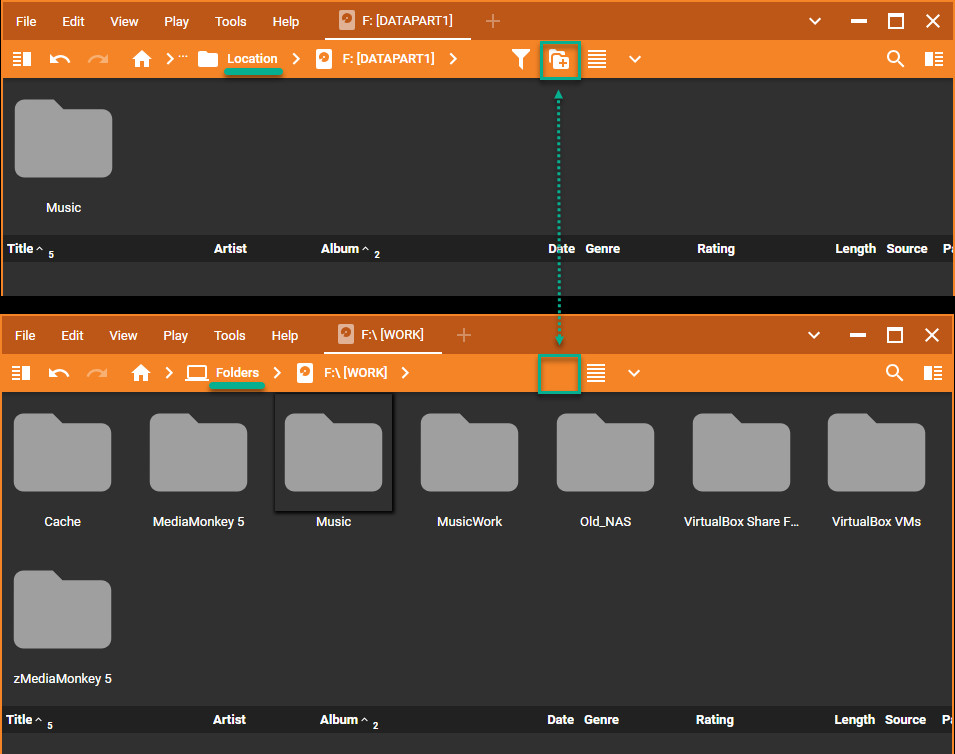This screenshot has height=754, width=955.
Task: Toggle the right panel icon in the bottom window
Action: click(933, 373)
